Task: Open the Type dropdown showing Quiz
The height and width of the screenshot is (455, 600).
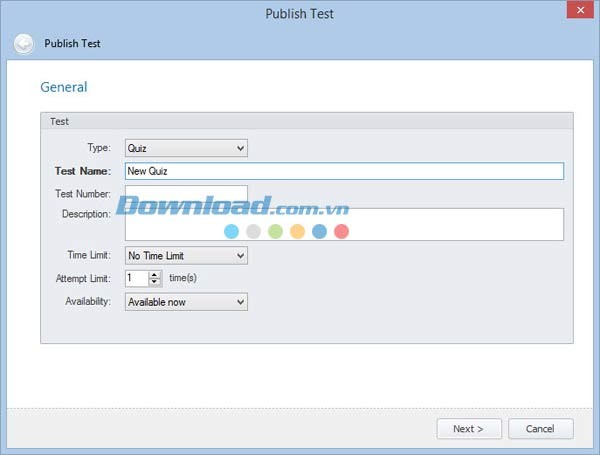Action: [186, 149]
